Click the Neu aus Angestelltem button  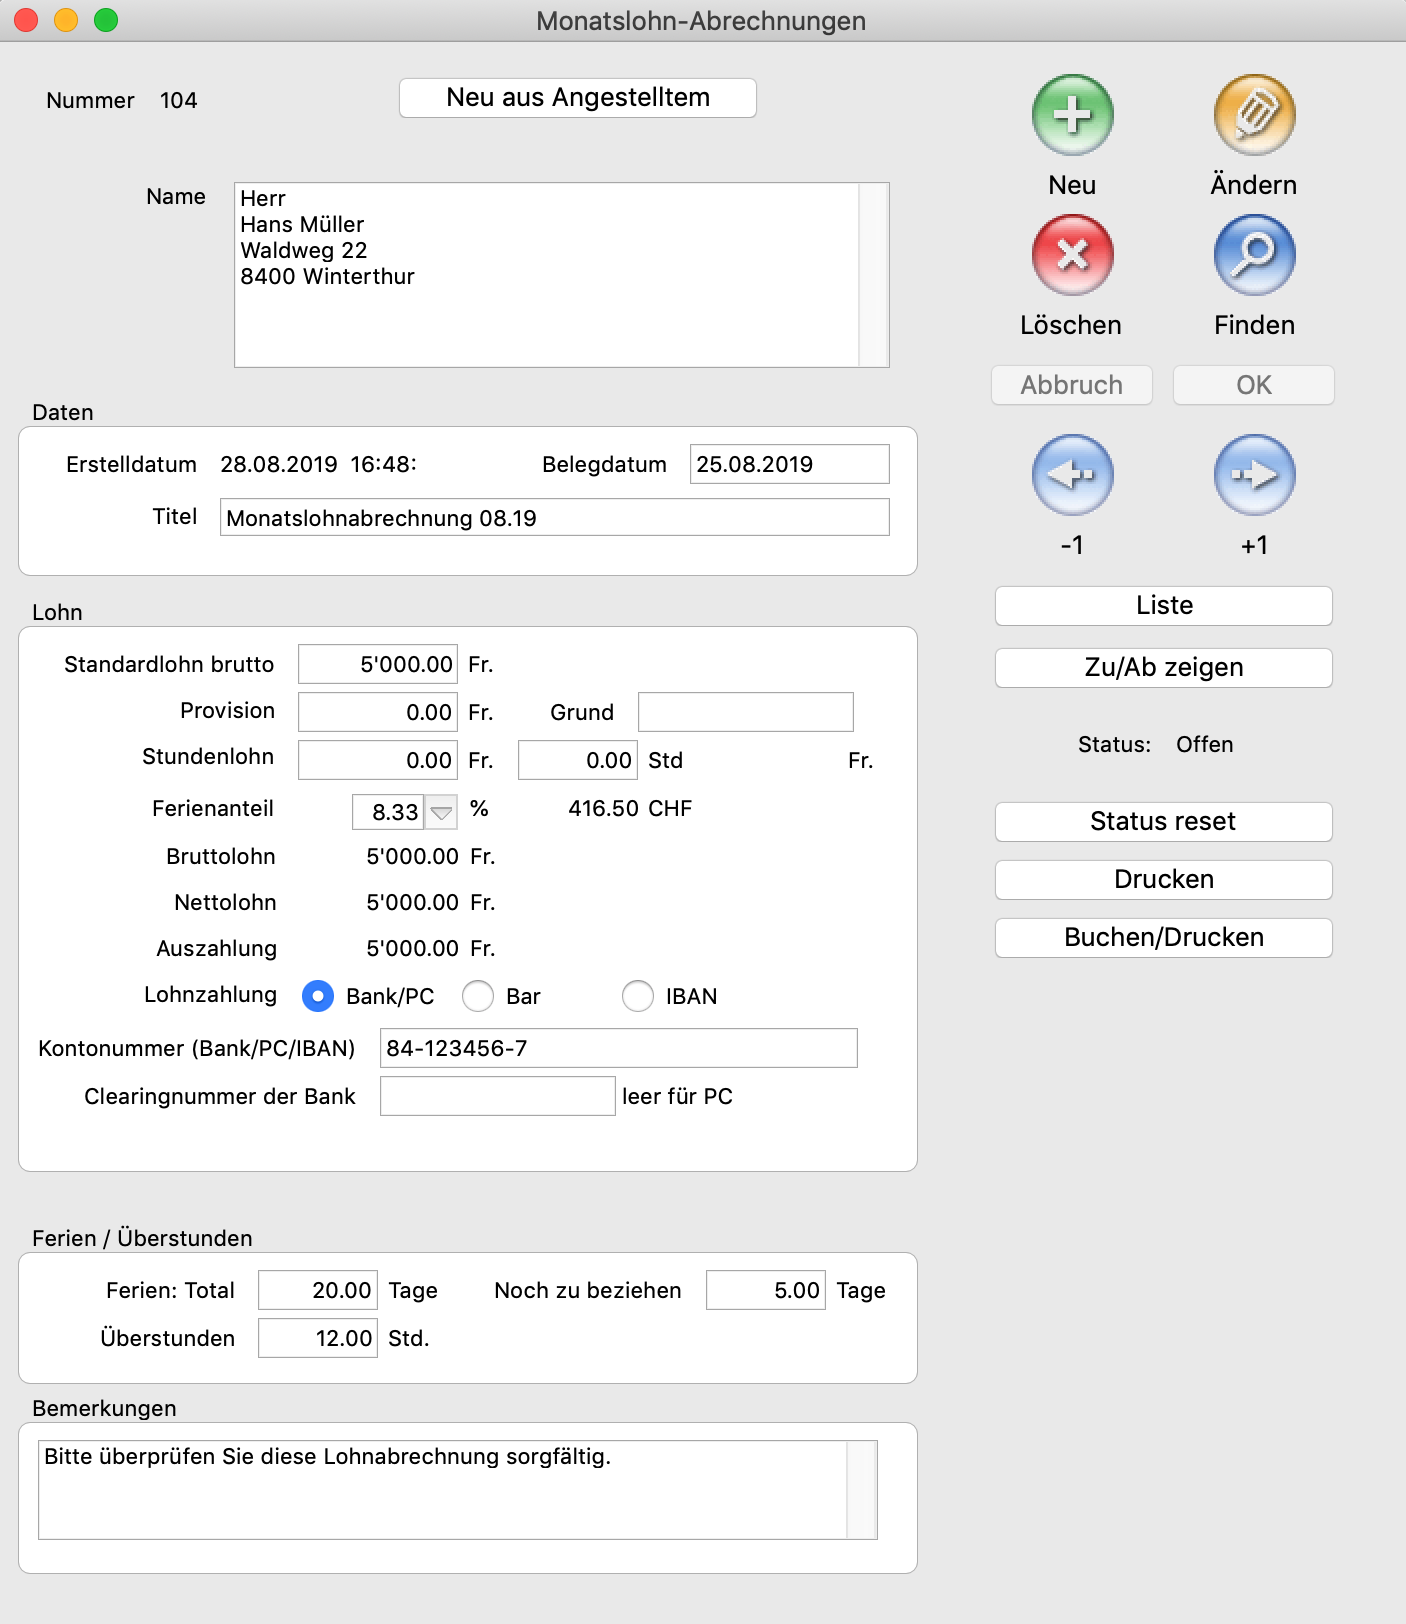tap(577, 98)
